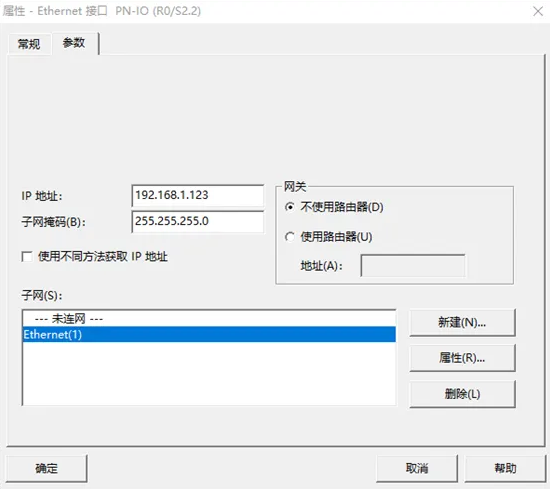Open subnet 属性(R)... button
This screenshot has height=489, width=550.
click(x=462, y=358)
